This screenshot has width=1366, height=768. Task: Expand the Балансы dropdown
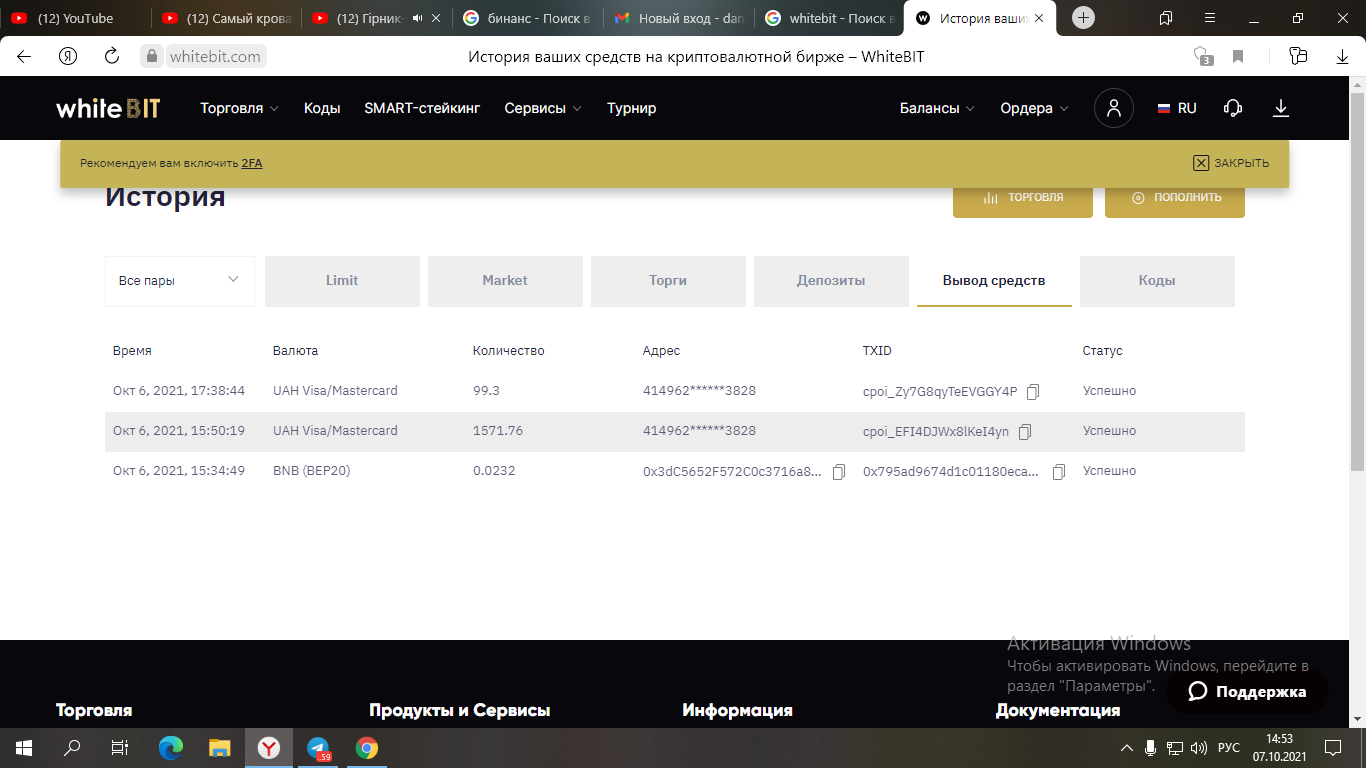pos(937,108)
